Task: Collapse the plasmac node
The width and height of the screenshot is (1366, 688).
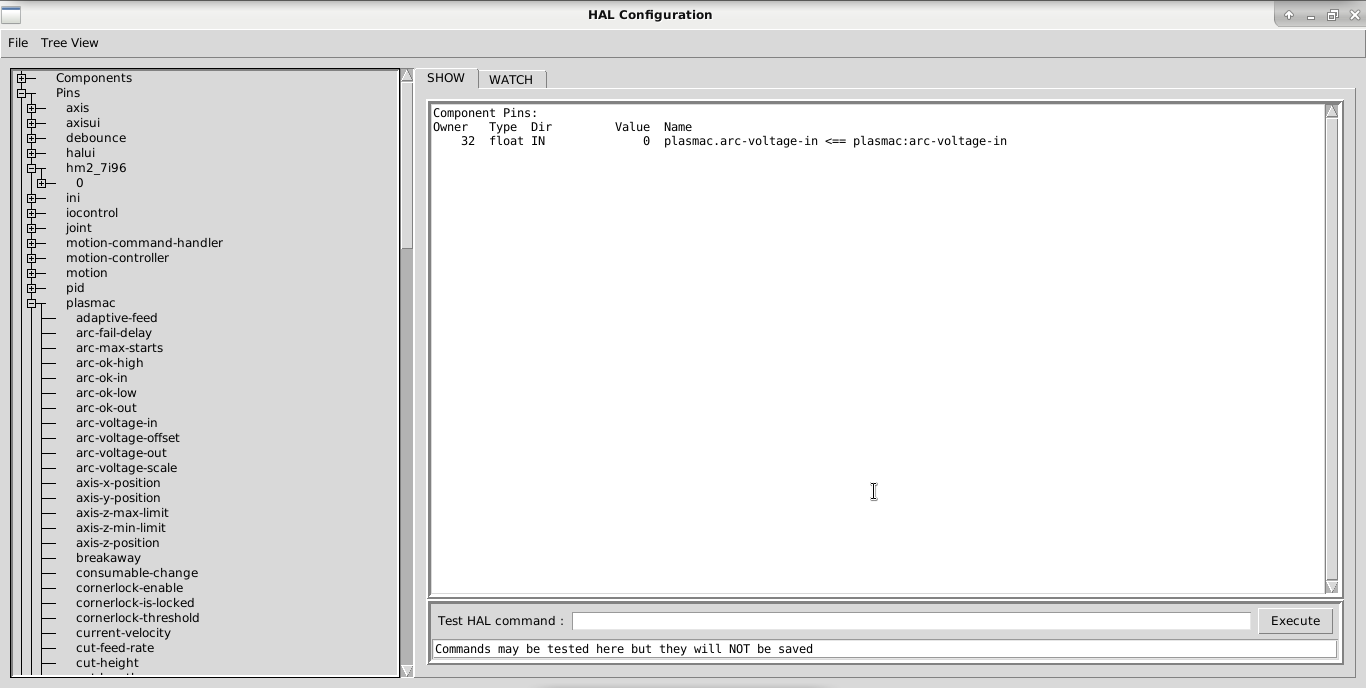Action: point(32,303)
